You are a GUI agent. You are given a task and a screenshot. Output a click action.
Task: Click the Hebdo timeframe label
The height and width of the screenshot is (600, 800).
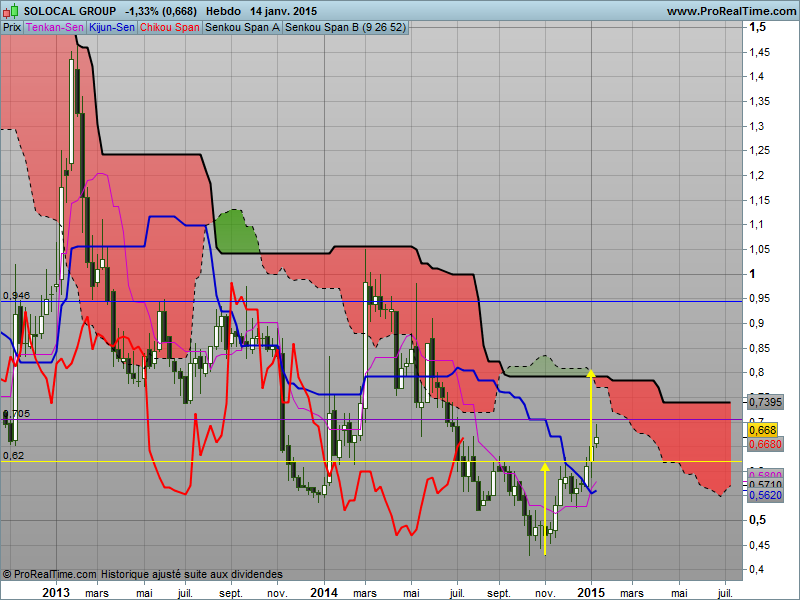tap(223, 11)
